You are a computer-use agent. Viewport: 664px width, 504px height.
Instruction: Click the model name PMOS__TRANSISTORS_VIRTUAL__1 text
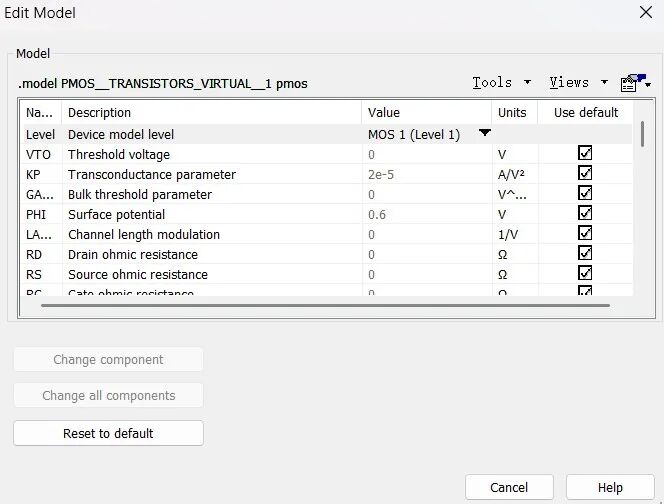166,84
